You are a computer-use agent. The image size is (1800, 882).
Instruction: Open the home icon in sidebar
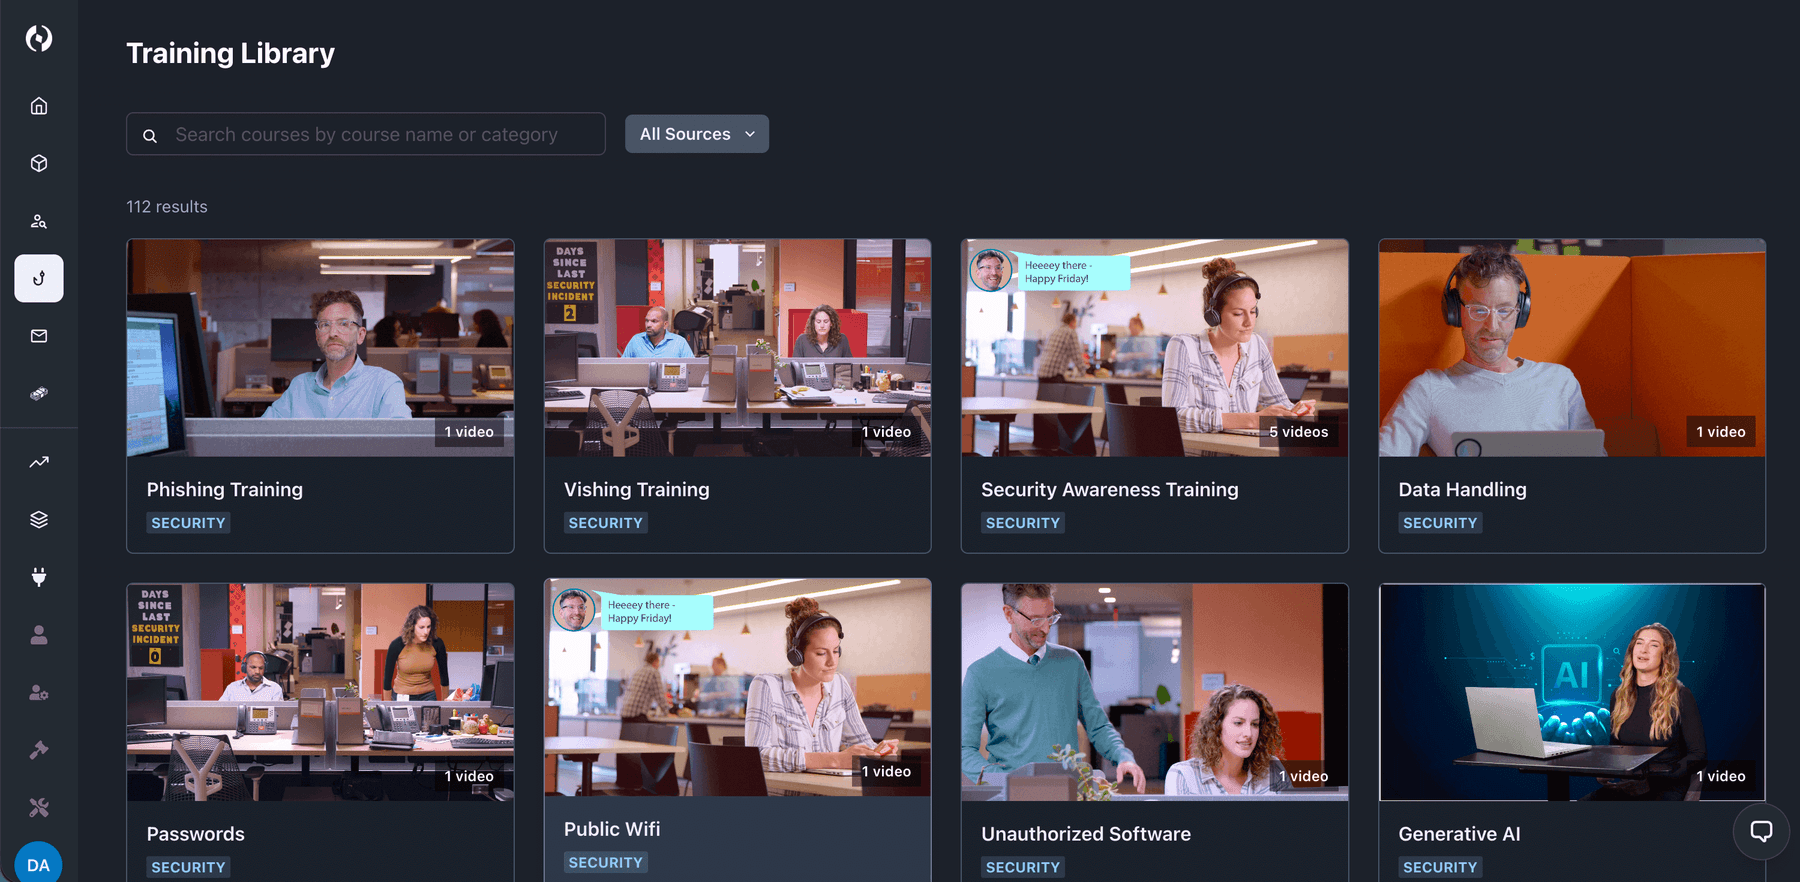(x=39, y=106)
